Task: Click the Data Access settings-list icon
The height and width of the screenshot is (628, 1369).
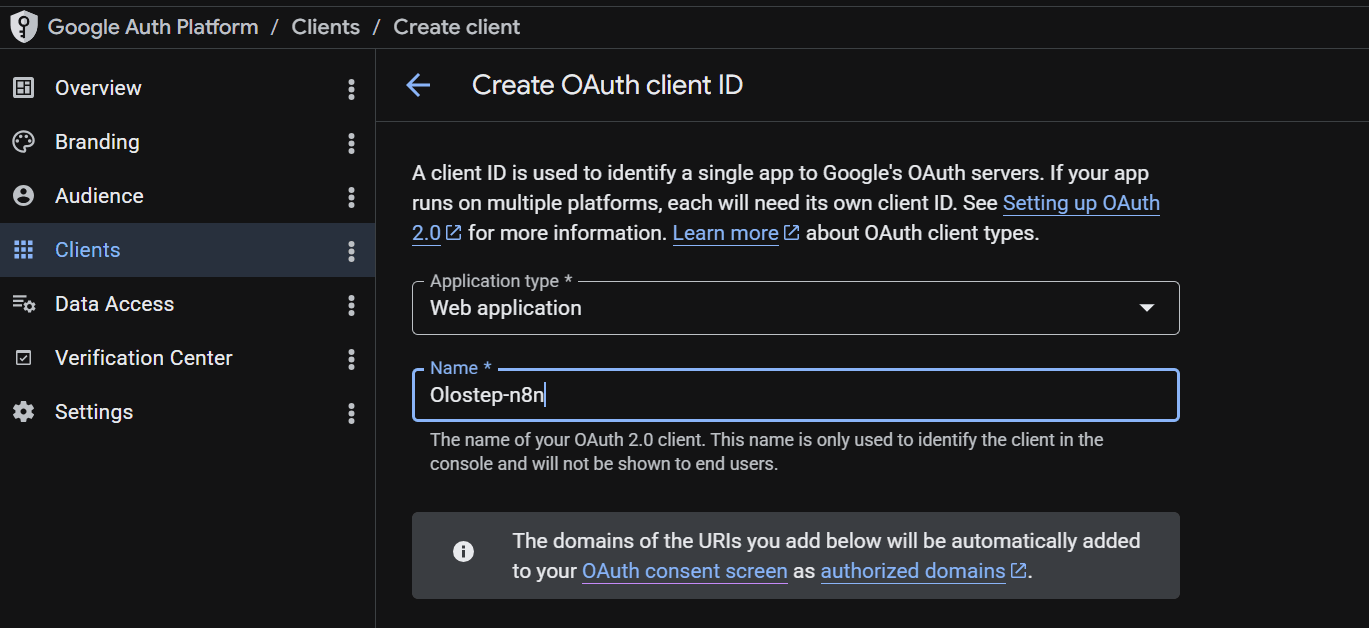Action: pos(23,304)
